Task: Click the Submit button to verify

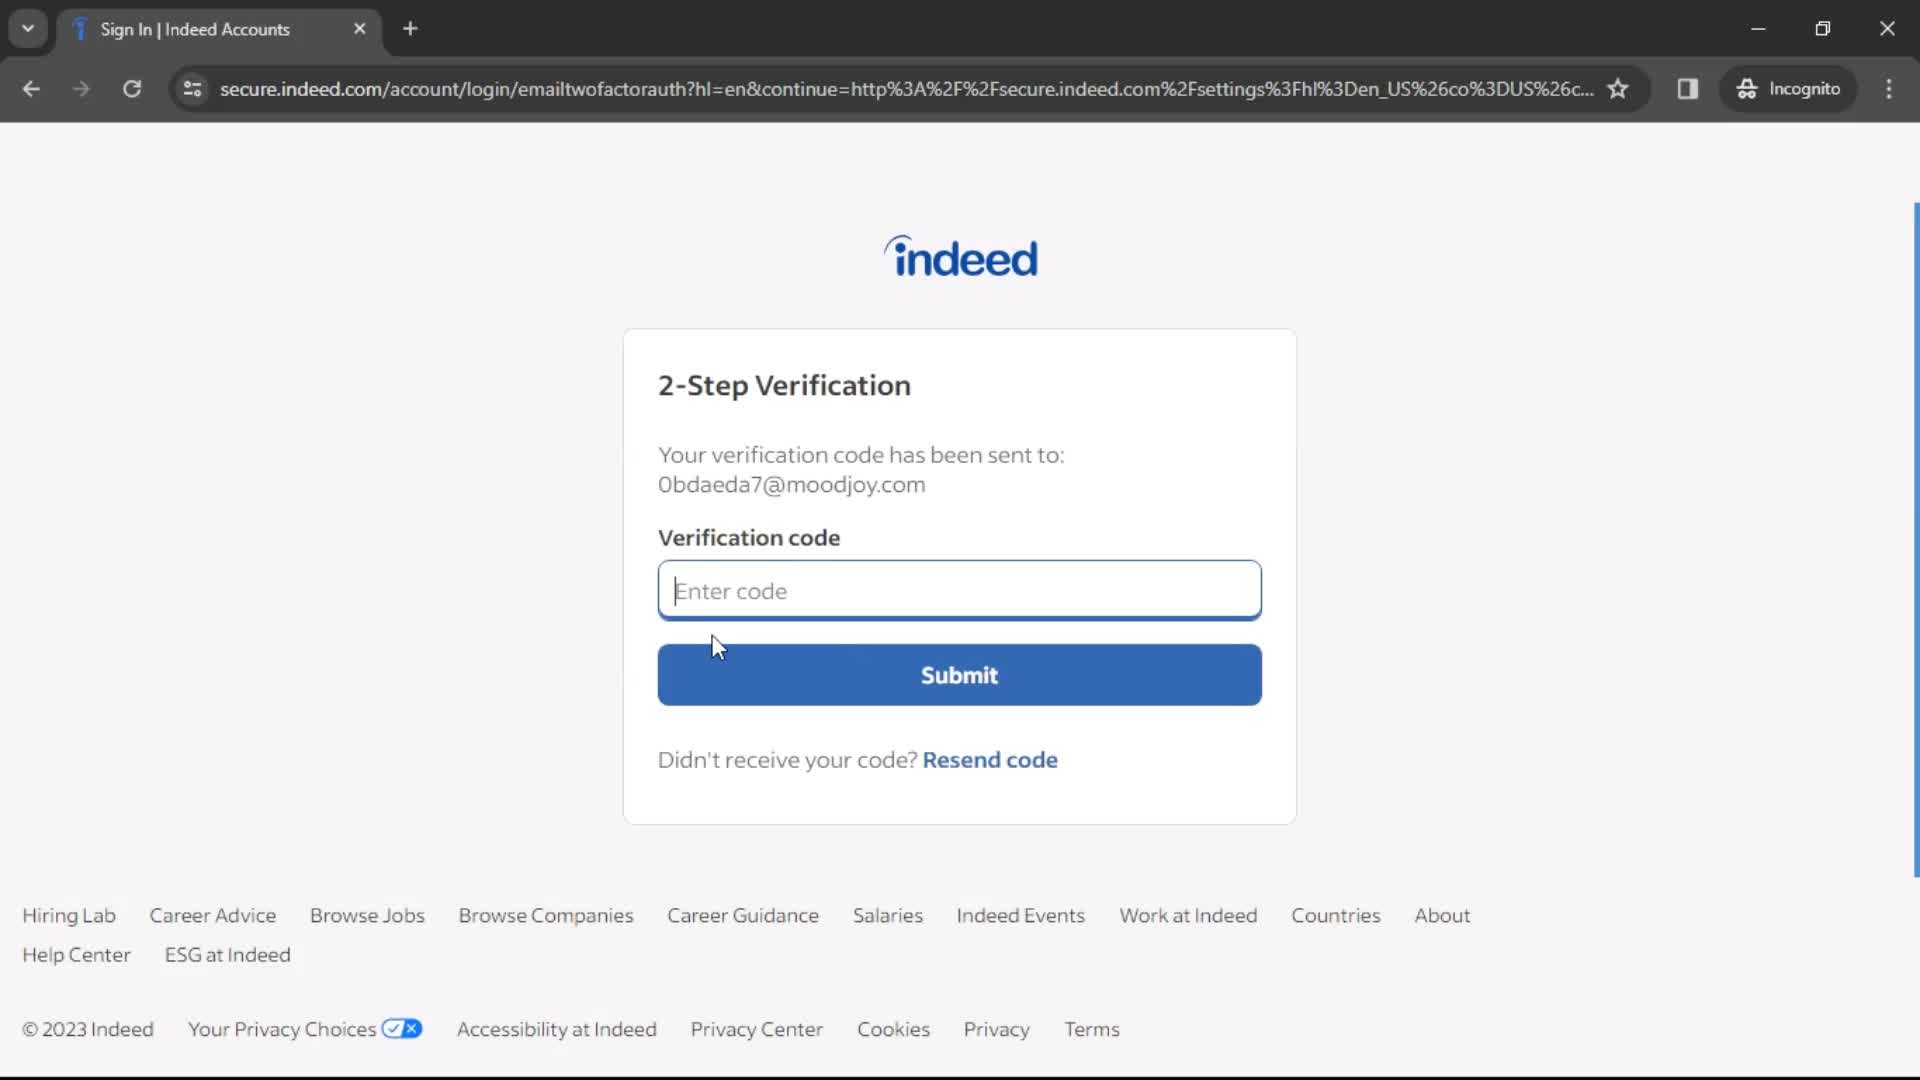Action: (960, 674)
